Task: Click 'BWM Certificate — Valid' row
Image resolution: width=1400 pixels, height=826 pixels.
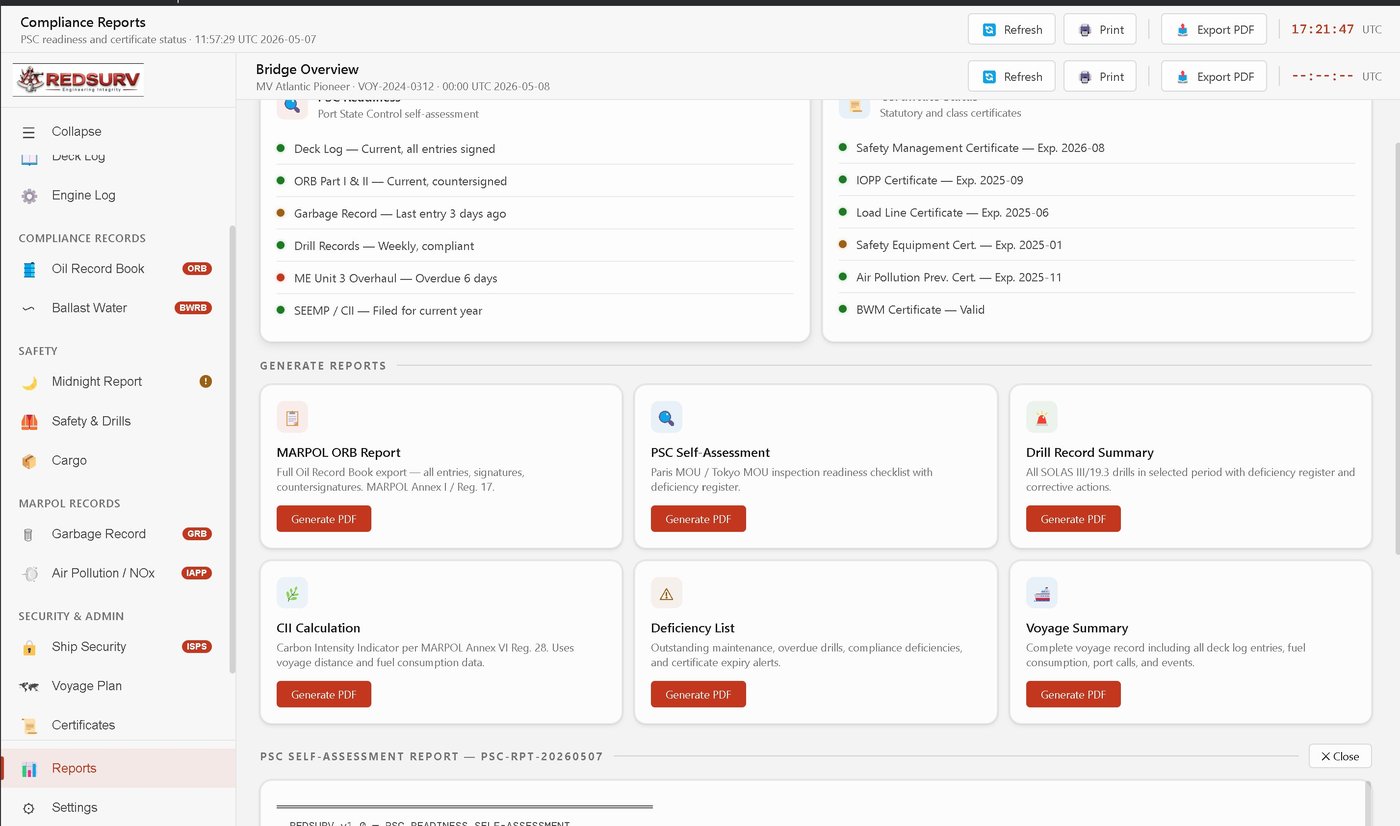Action: 1097,310
